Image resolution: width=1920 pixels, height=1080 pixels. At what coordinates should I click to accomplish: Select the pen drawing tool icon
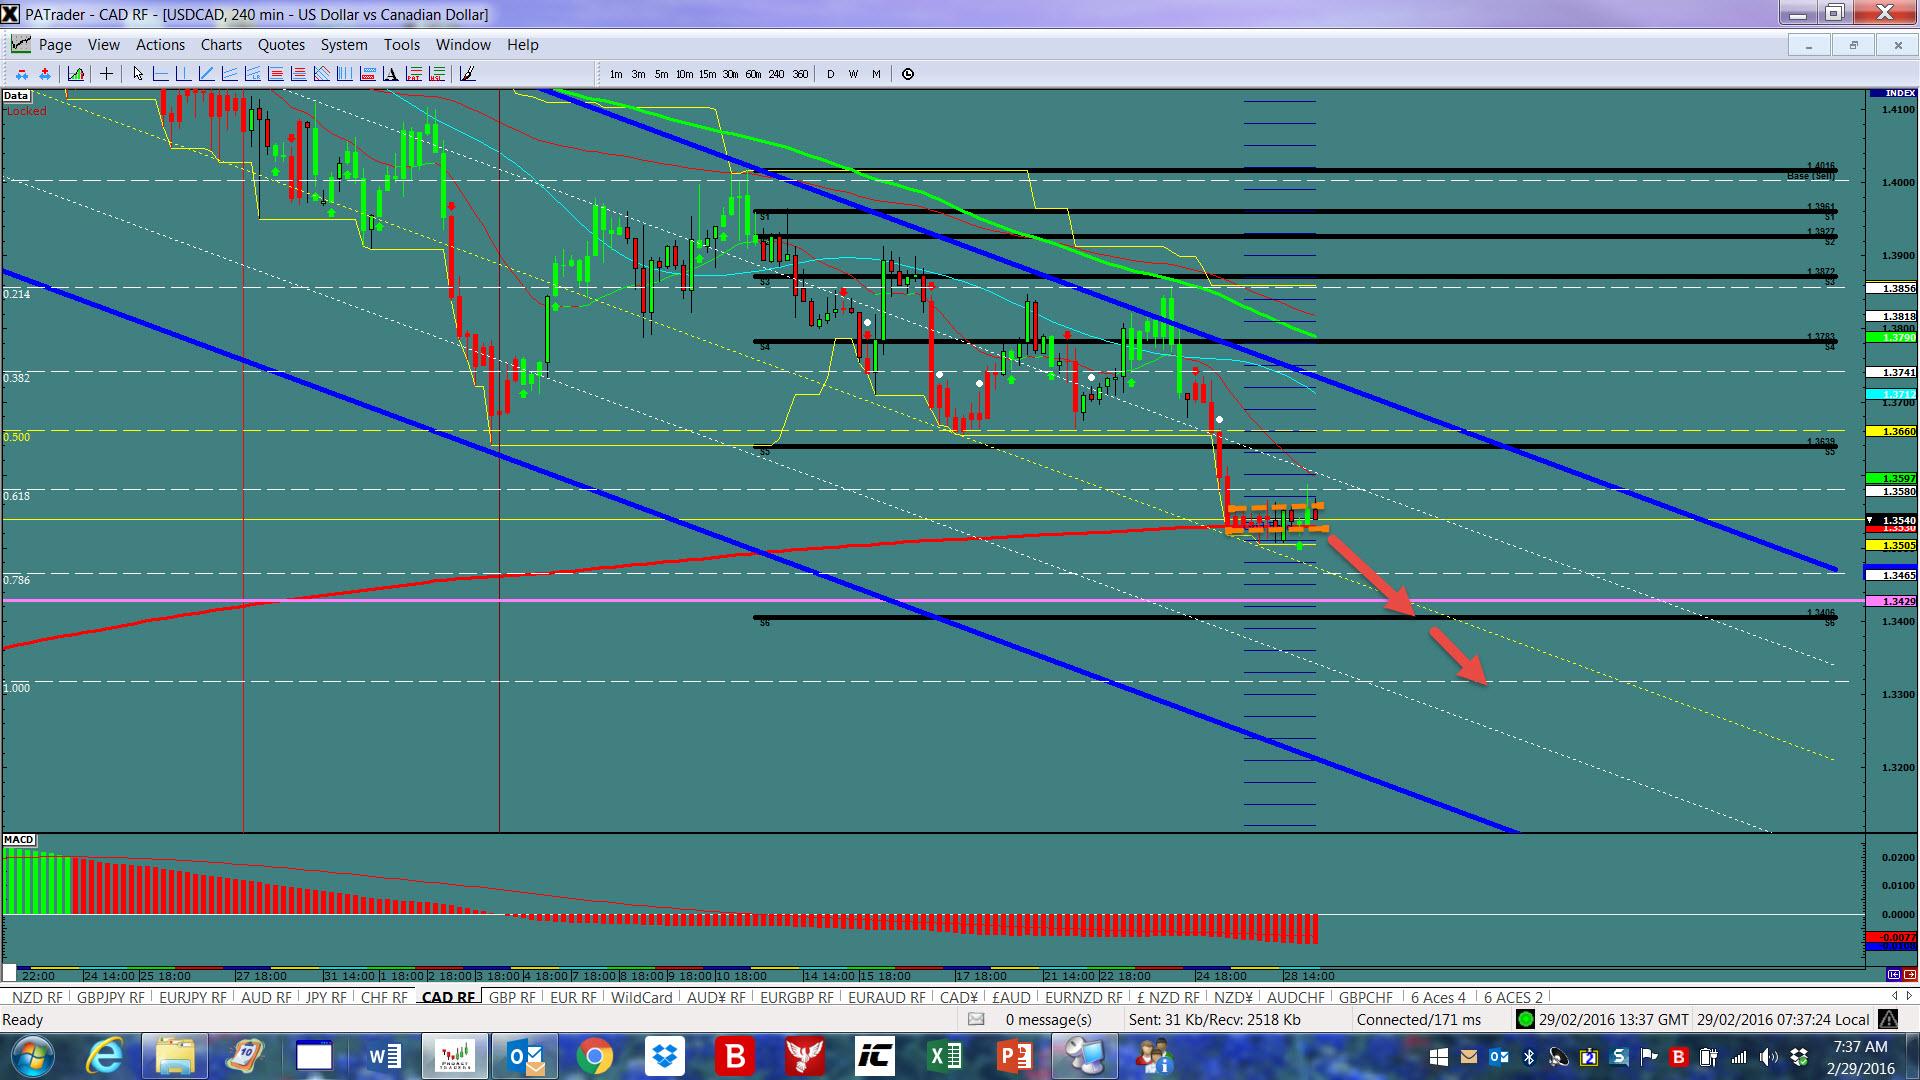(467, 74)
